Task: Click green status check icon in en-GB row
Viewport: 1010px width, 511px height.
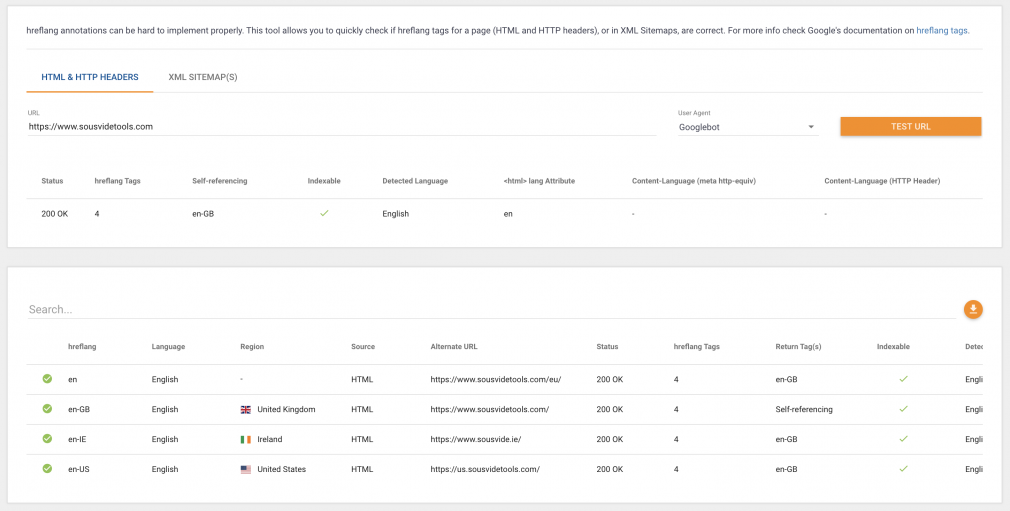Action: pyautogui.click(x=47, y=409)
